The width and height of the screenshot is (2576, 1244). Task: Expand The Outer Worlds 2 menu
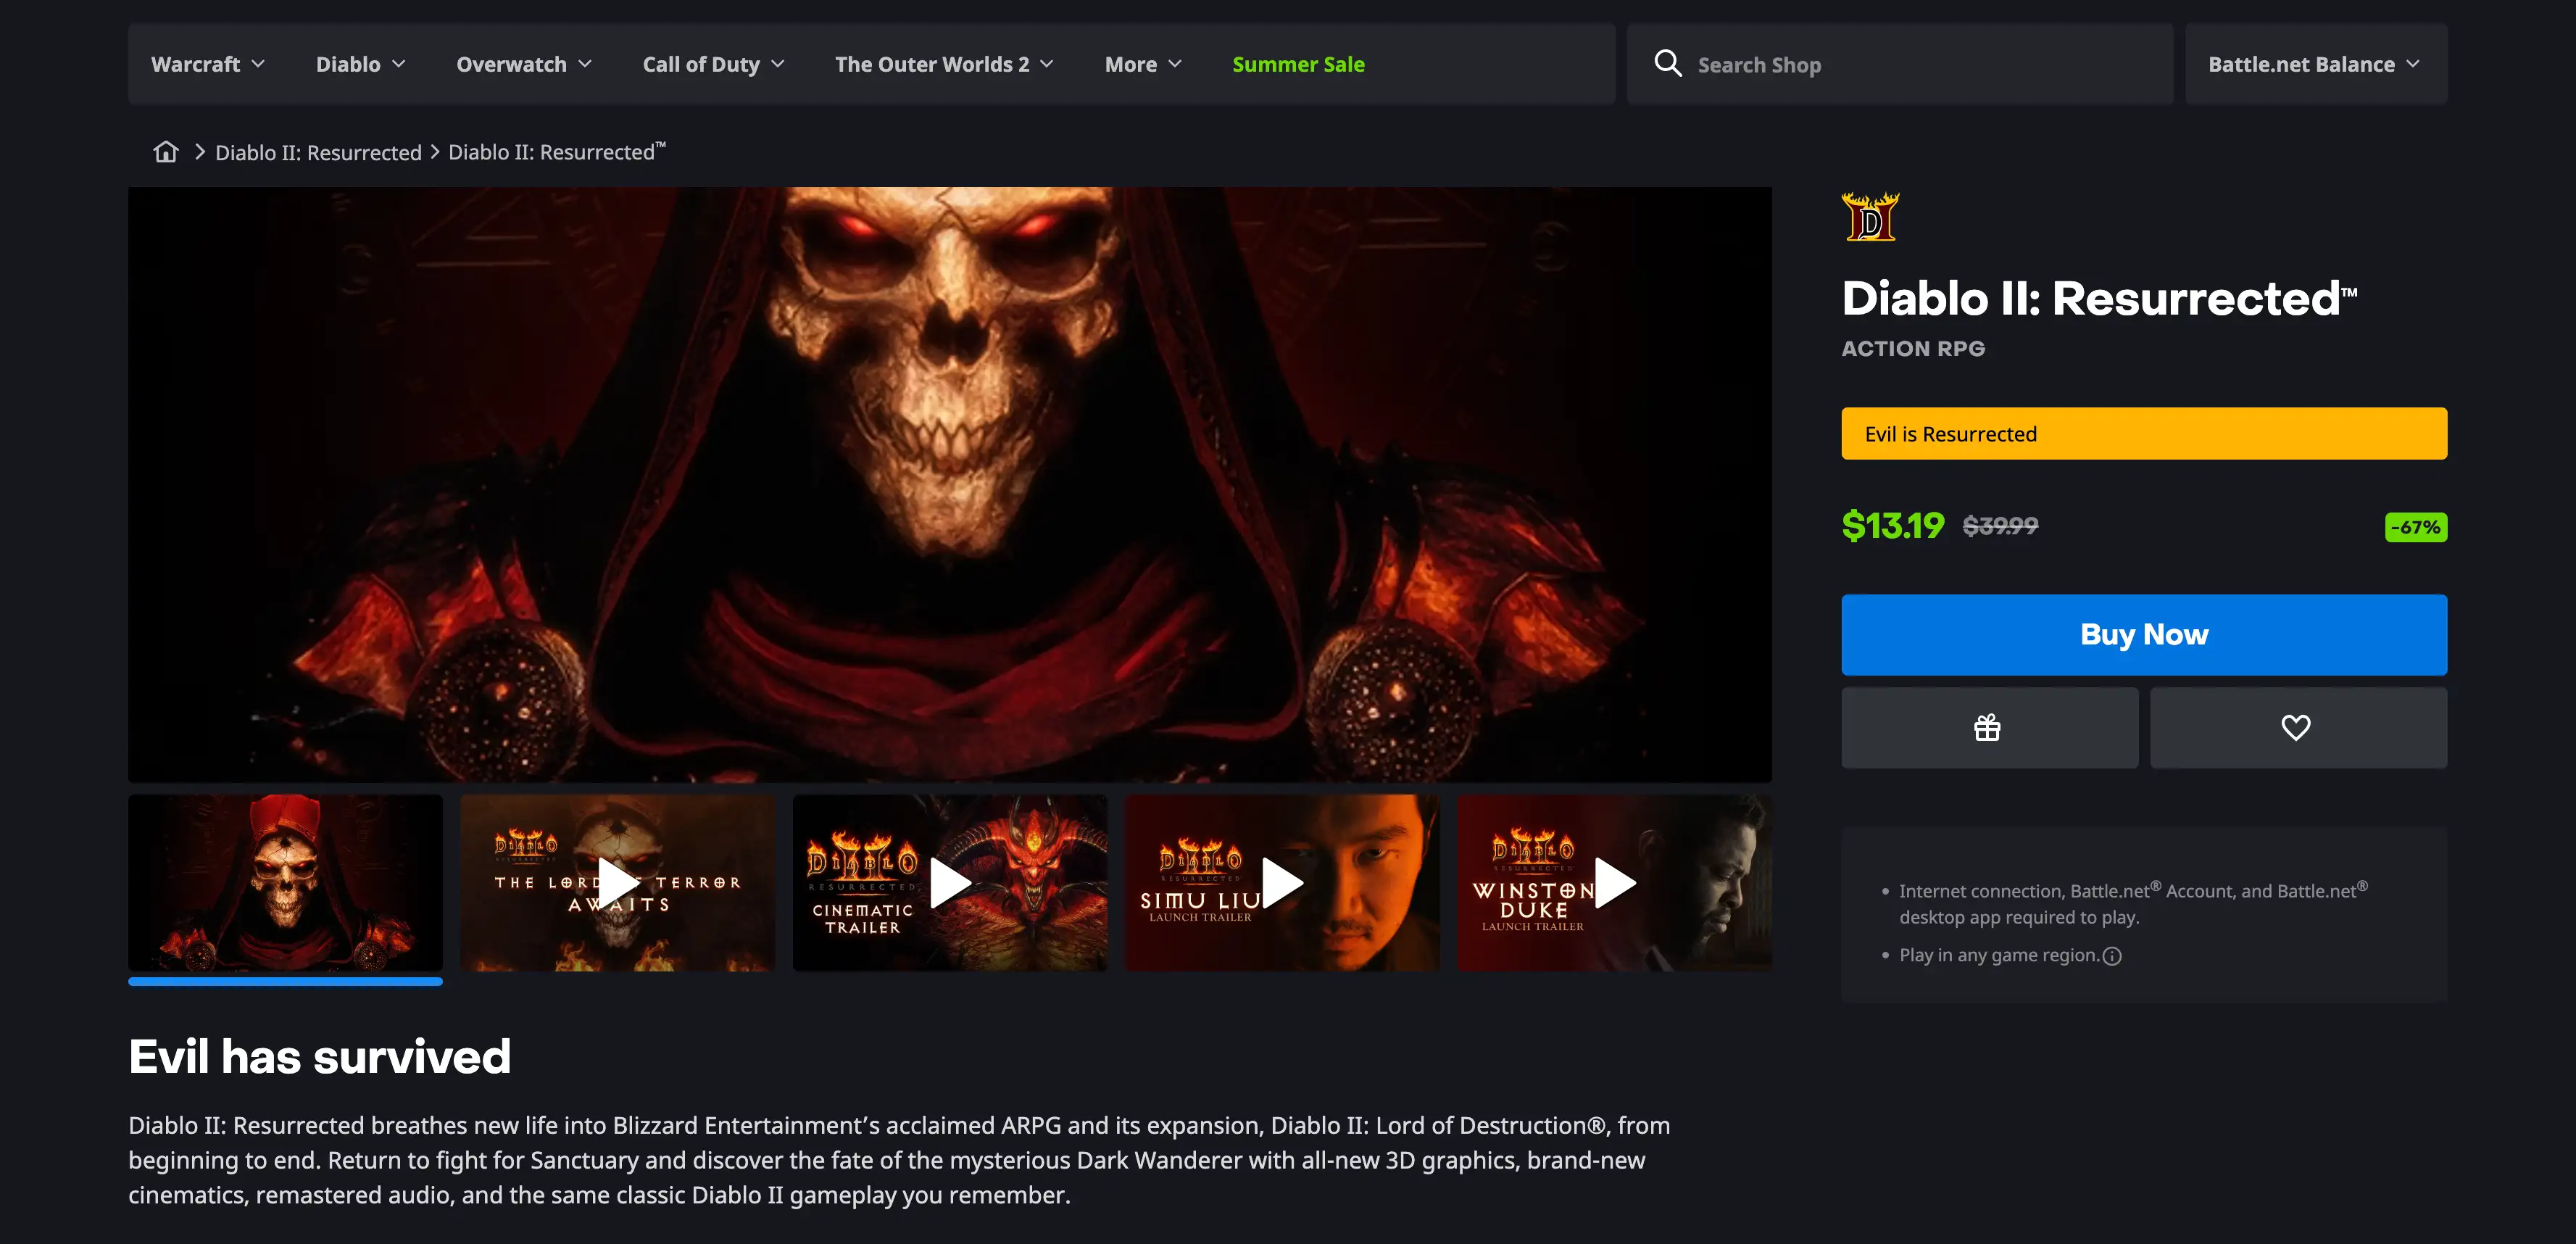coord(944,64)
